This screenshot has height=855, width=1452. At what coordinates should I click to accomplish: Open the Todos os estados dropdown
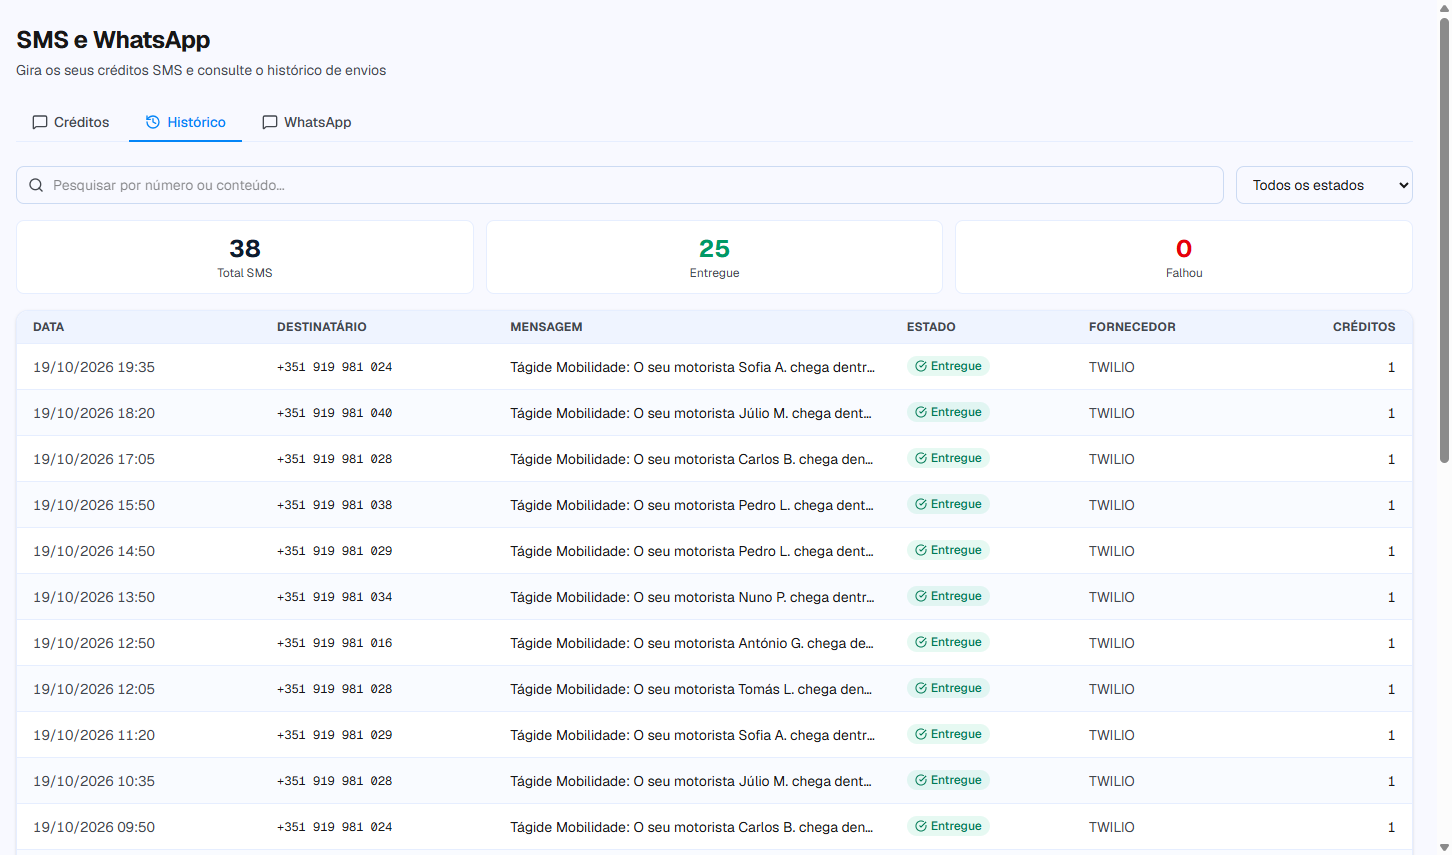pyautogui.click(x=1324, y=185)
